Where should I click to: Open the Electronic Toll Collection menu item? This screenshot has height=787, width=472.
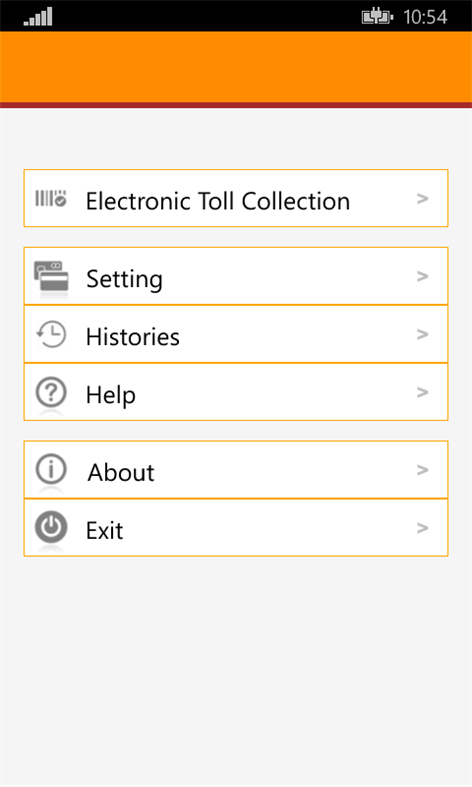coord(236,198)
